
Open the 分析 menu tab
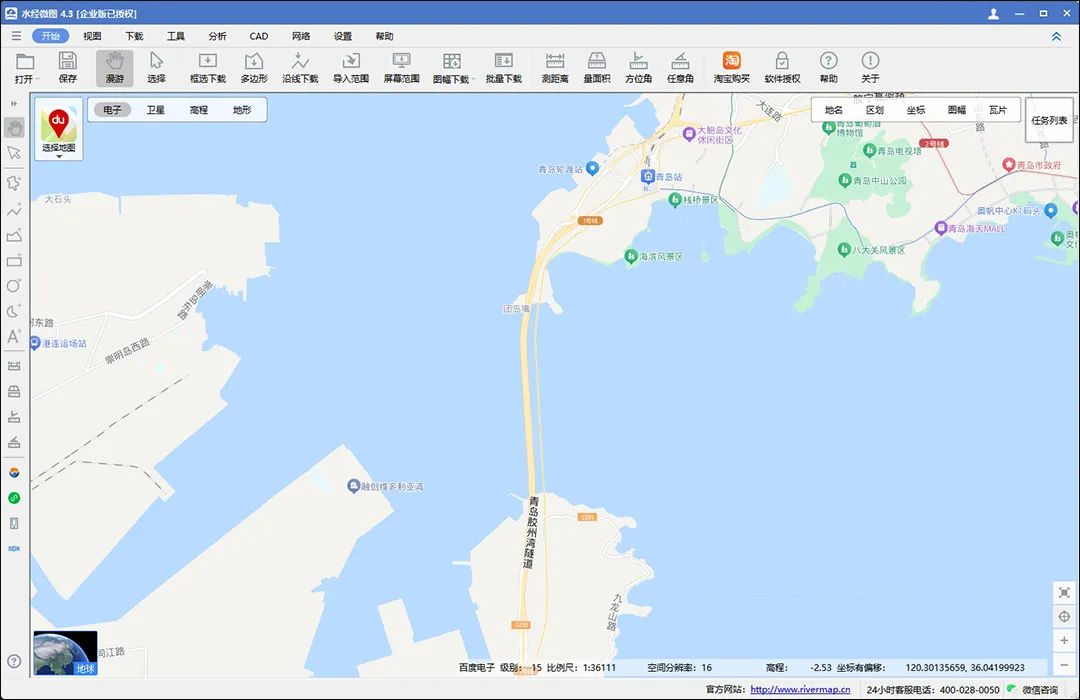click(x=218, y=36)
